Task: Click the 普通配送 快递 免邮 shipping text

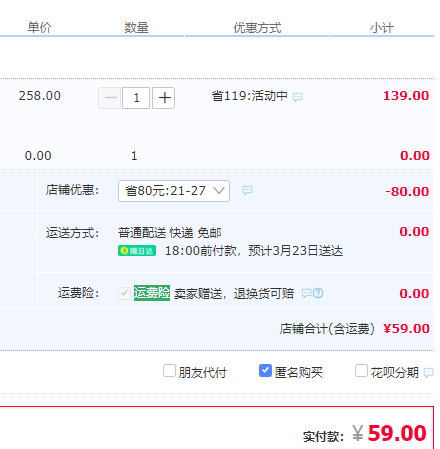Action: click(170, 233)
